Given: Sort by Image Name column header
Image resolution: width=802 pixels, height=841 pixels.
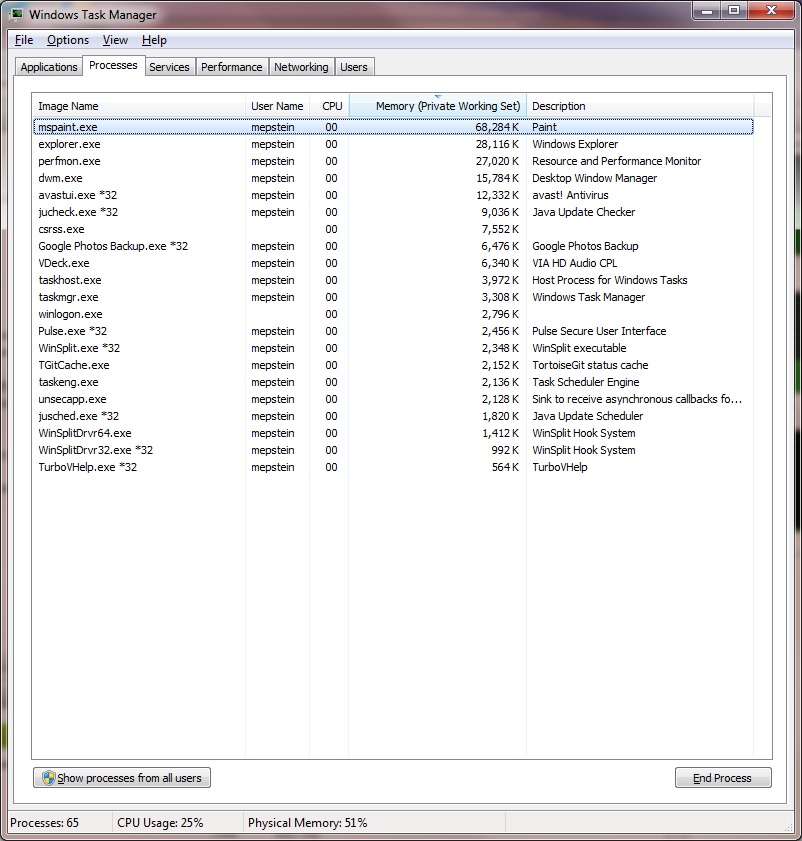Looking at the screenshot, I should point(138,106).
